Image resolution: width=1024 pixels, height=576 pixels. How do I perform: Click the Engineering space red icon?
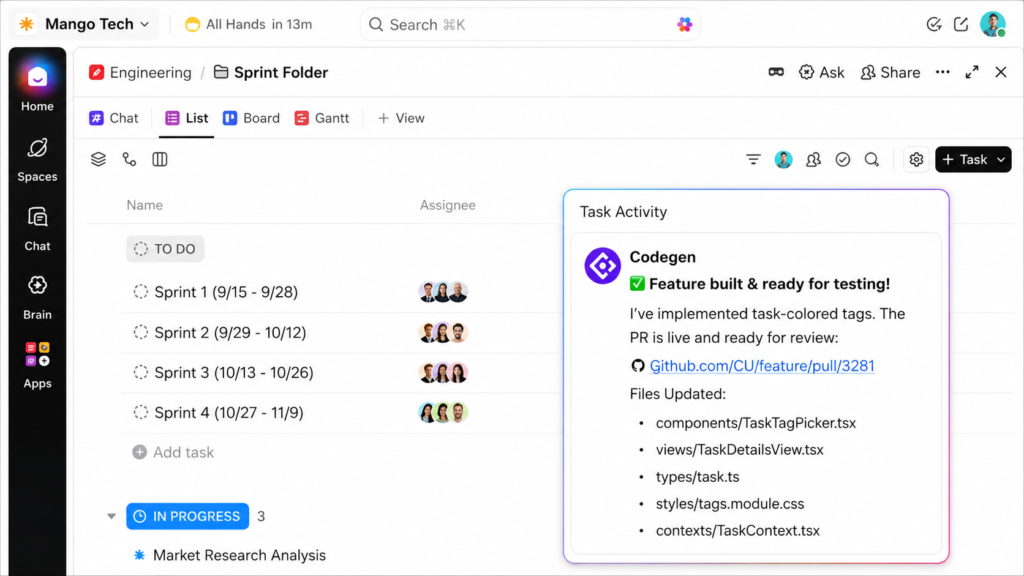click(97, 72)
